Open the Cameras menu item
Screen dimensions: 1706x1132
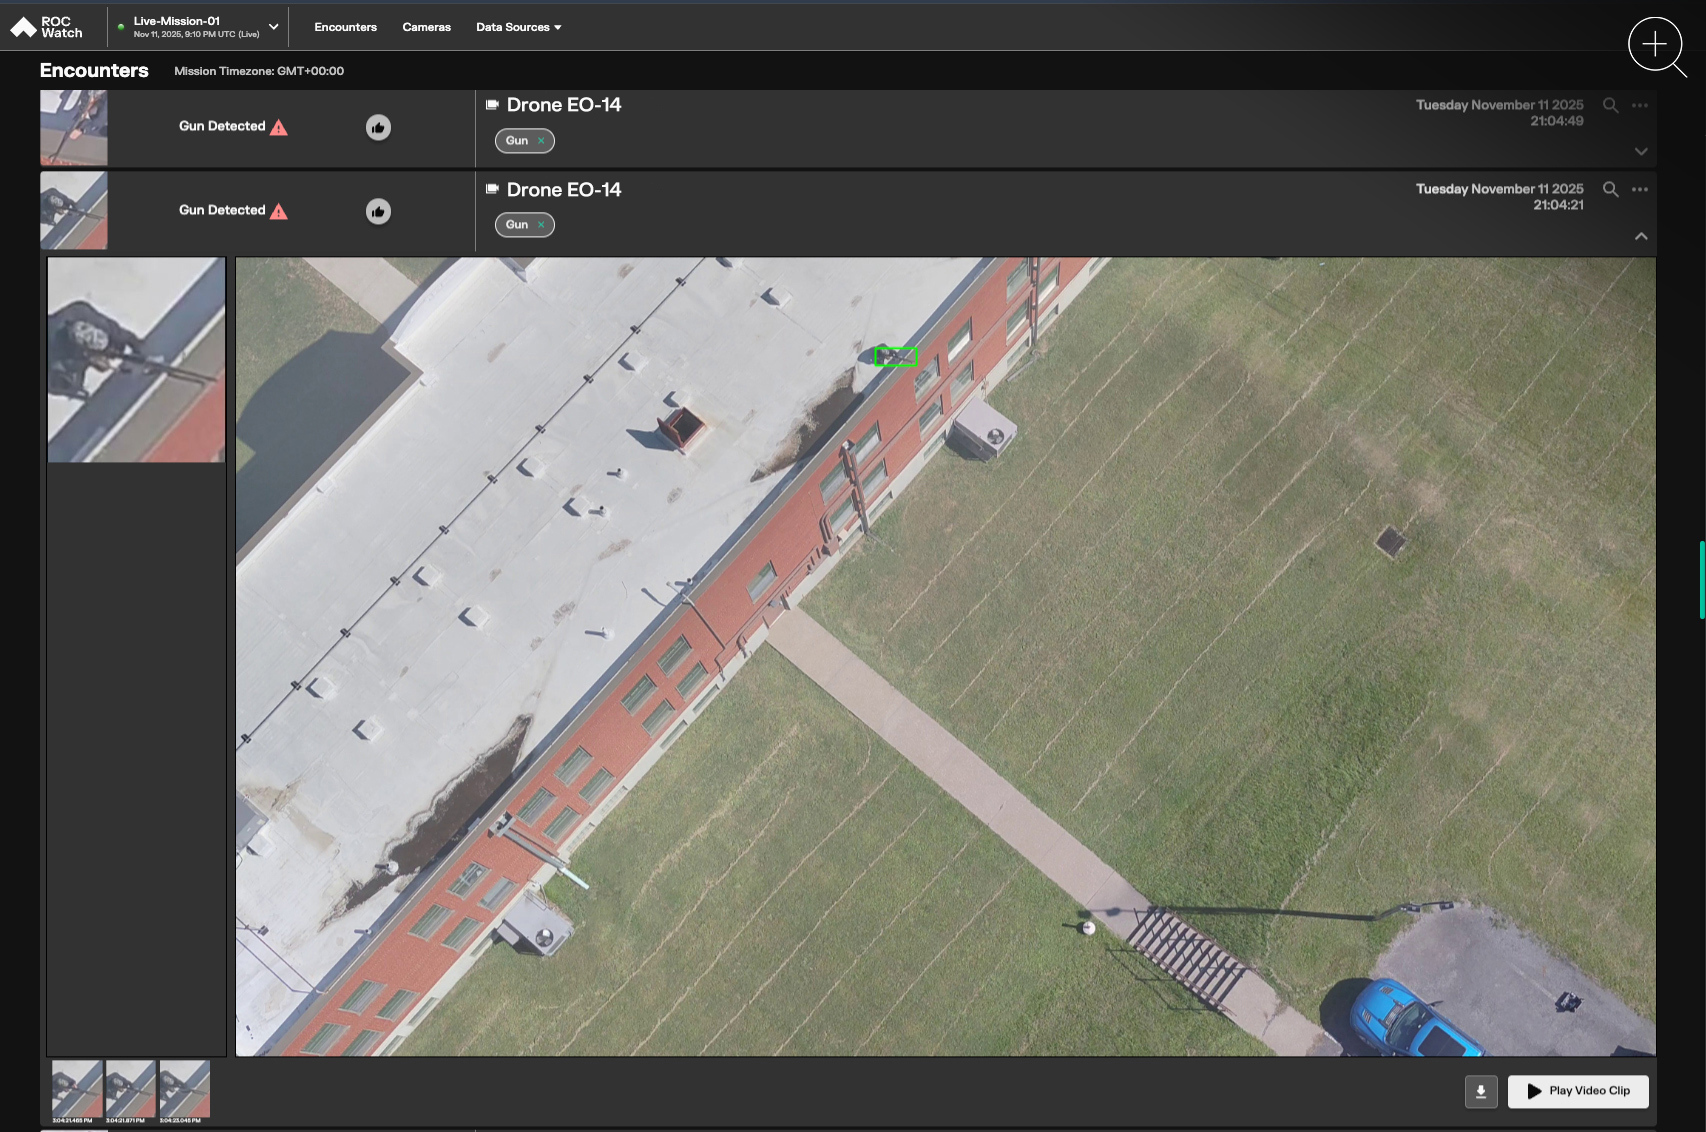click(x=426, y=27)
